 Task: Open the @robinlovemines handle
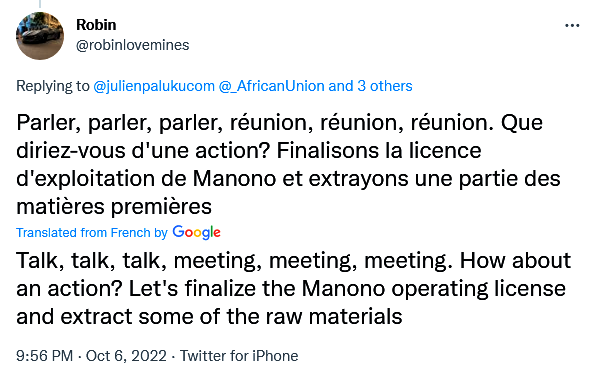point(132,45)
